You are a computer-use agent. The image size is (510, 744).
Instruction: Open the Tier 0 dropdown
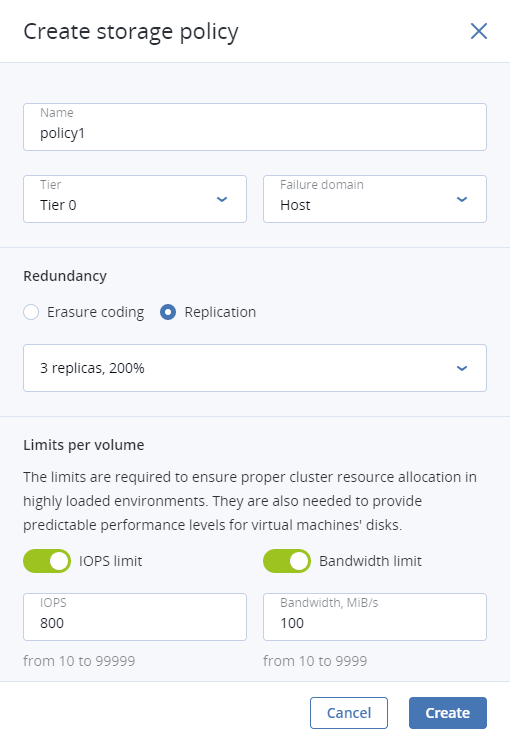point(135,199)
